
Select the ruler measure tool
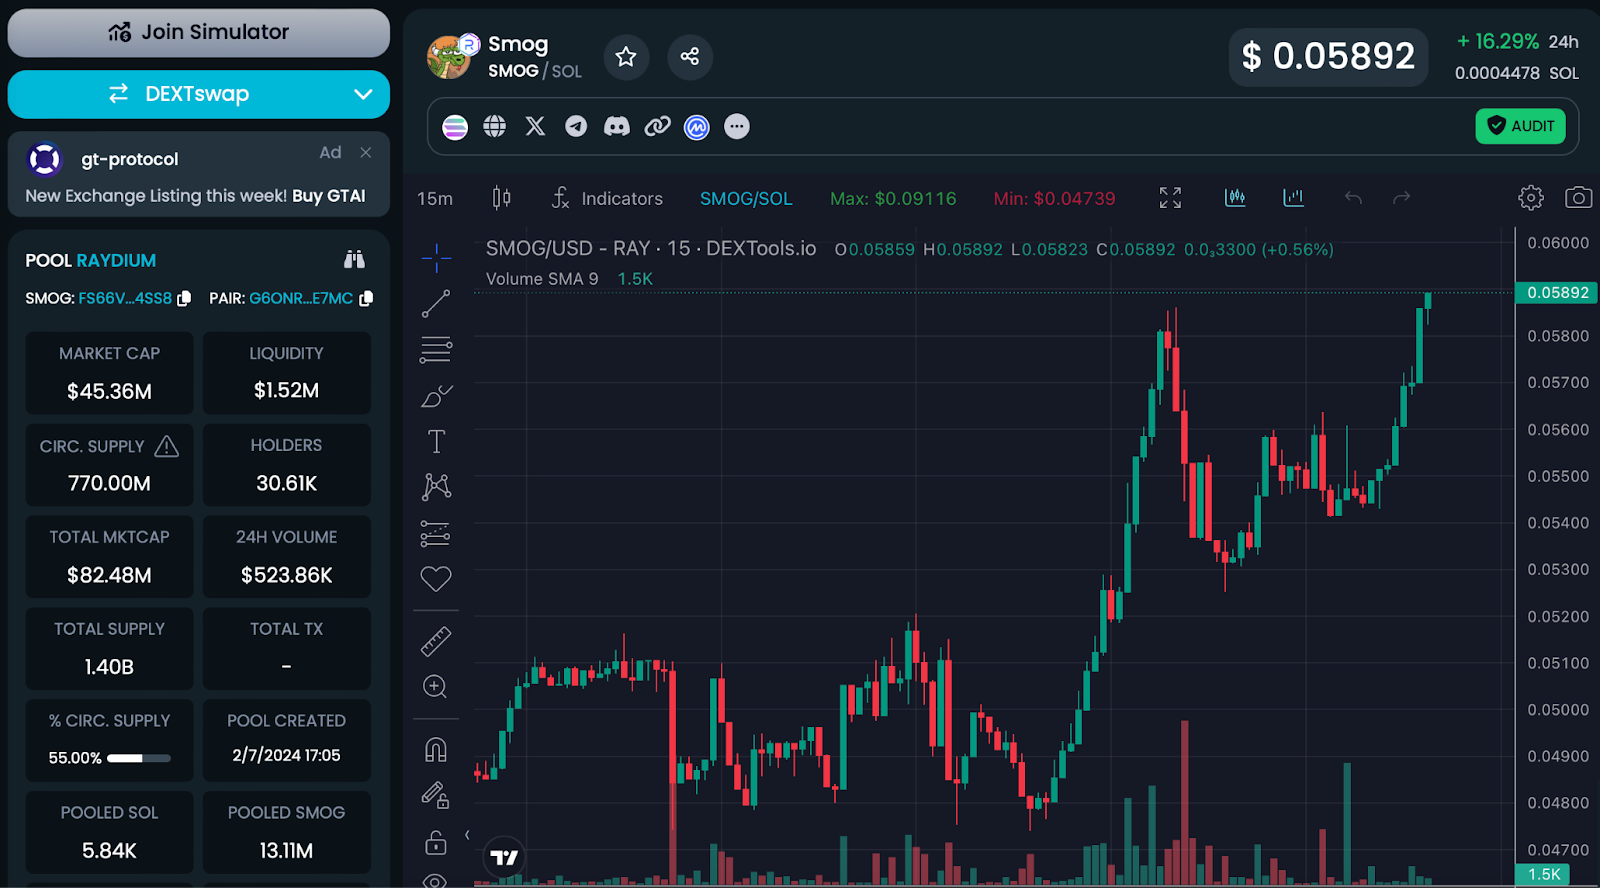436,641
